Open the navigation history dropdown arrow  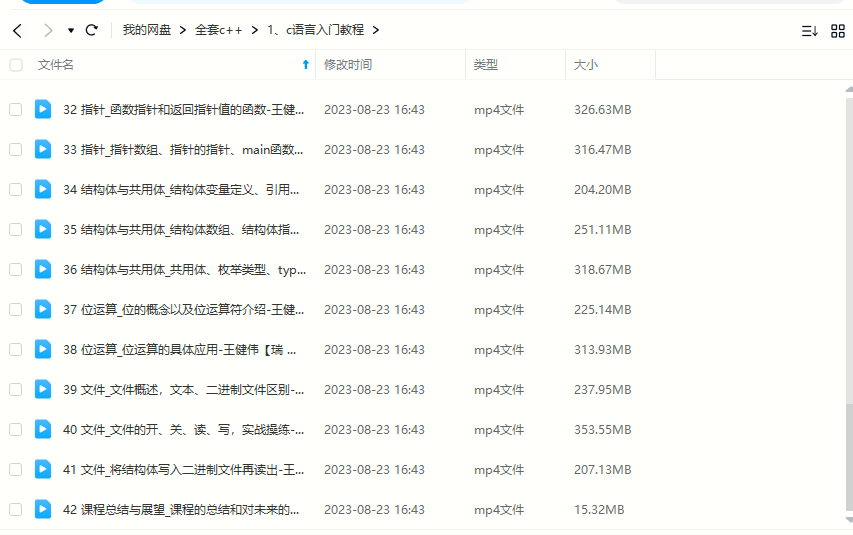click(x=71, y=30)
